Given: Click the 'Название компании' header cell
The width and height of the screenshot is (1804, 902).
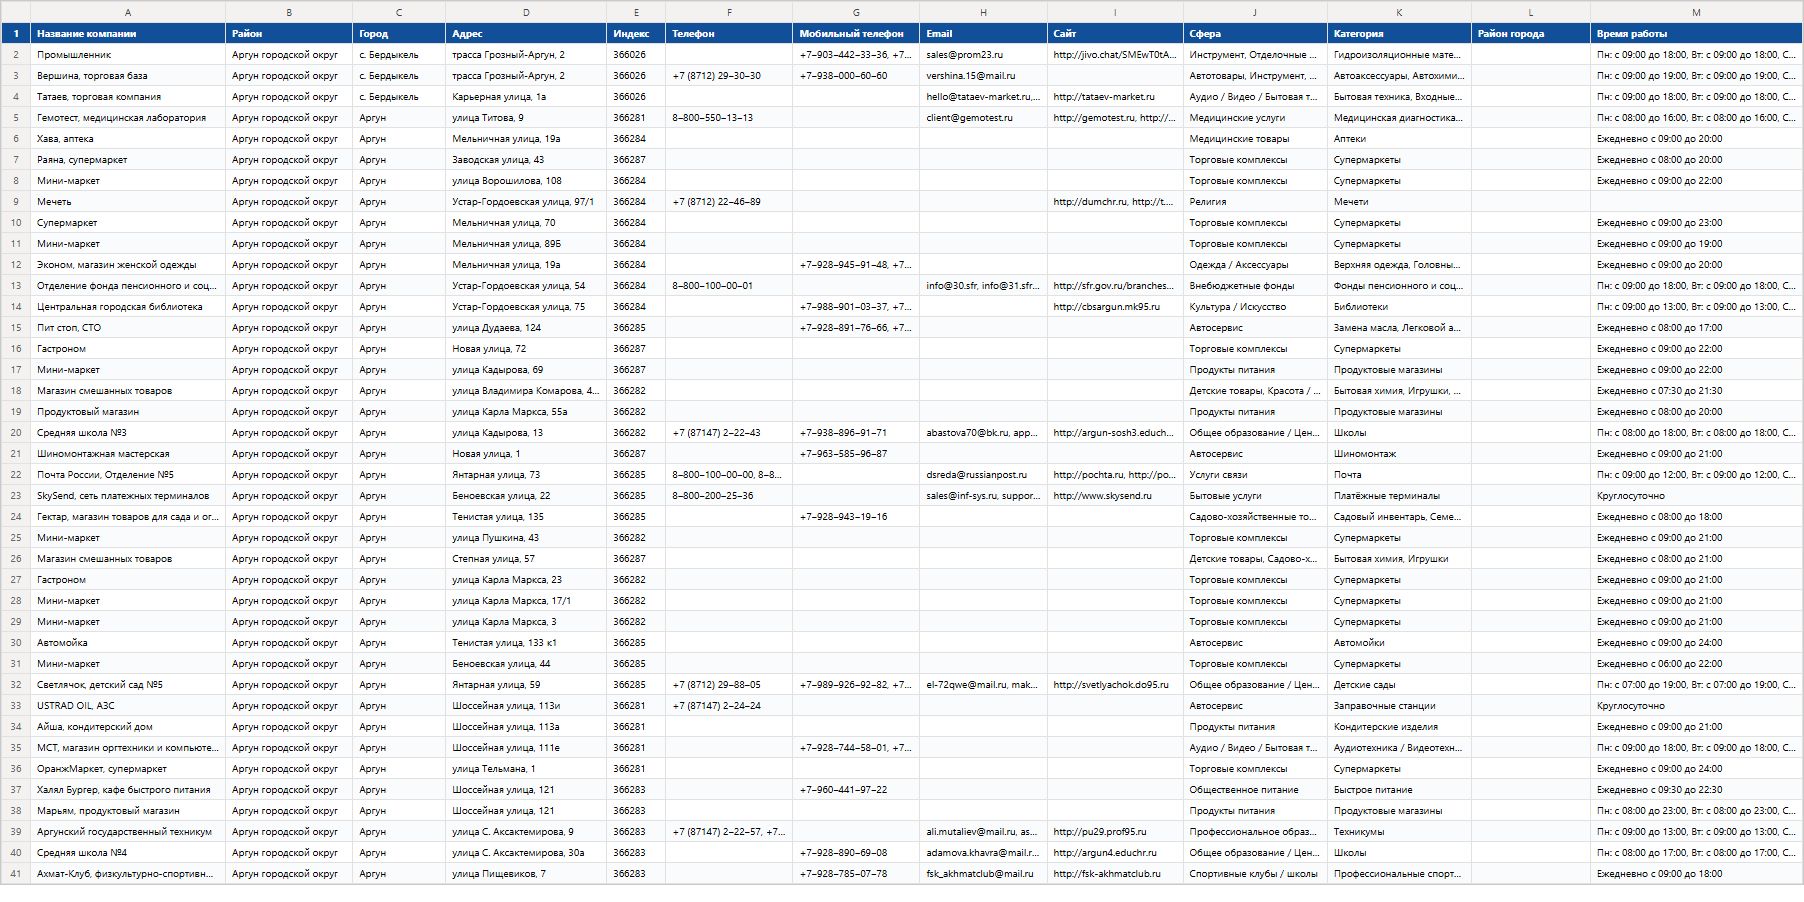Looking at the screenshot, I should [x=128, y=33].
